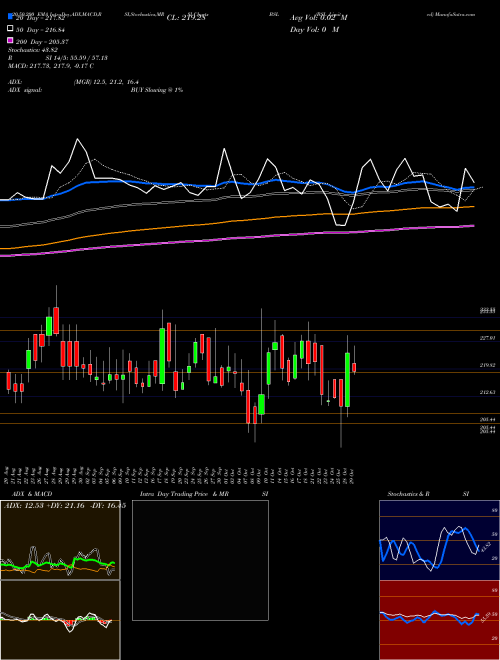Click the 212.63 price axis label
500x660 pixels.
[x=487, y=392]
